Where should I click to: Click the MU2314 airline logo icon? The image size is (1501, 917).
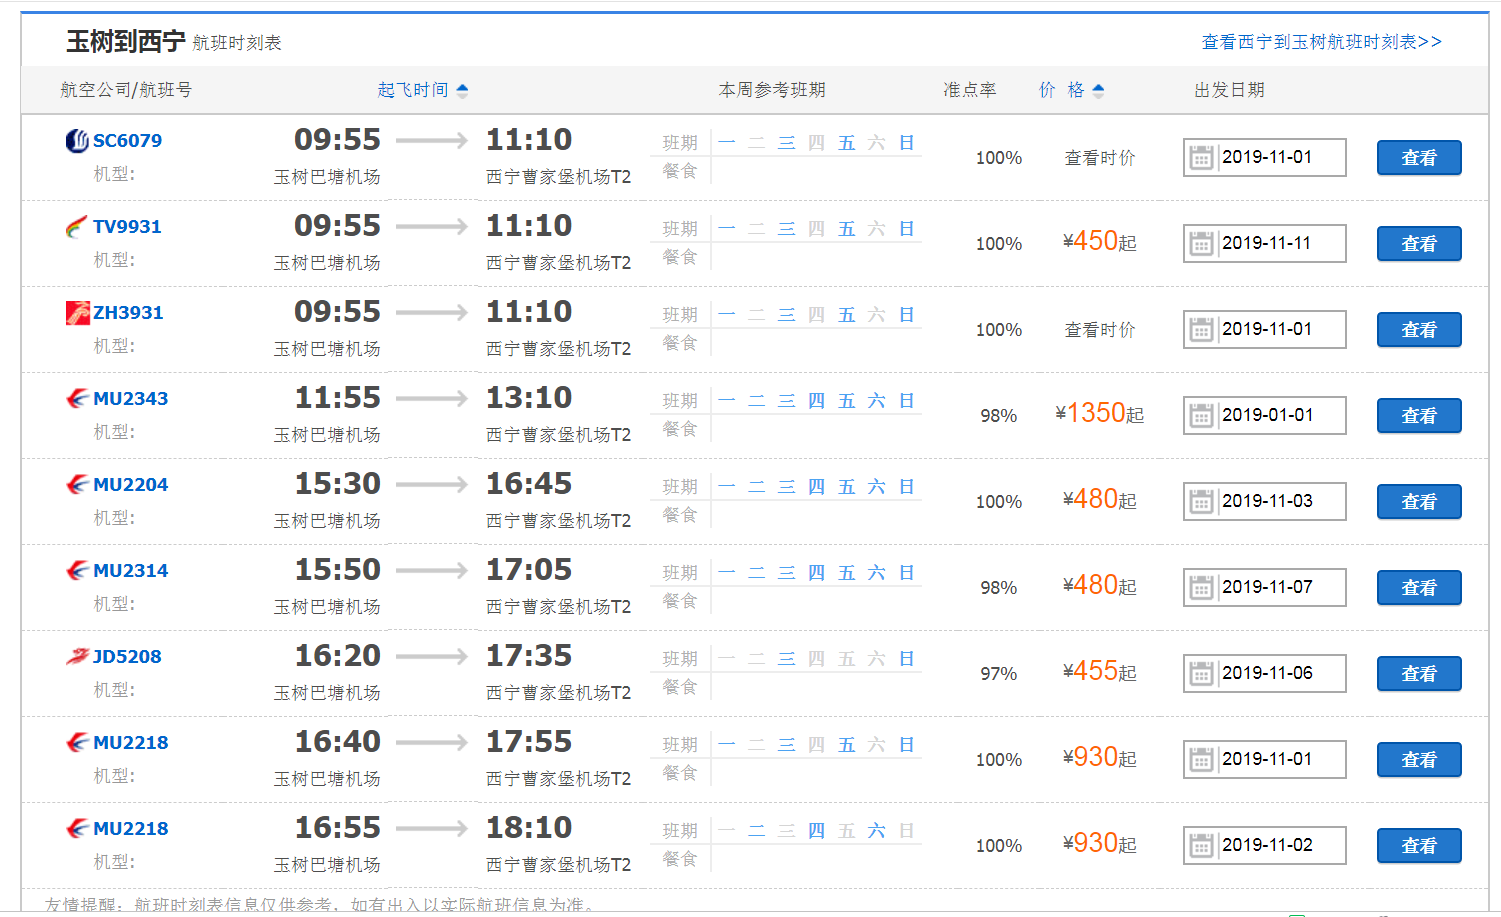tap(77, 571)
